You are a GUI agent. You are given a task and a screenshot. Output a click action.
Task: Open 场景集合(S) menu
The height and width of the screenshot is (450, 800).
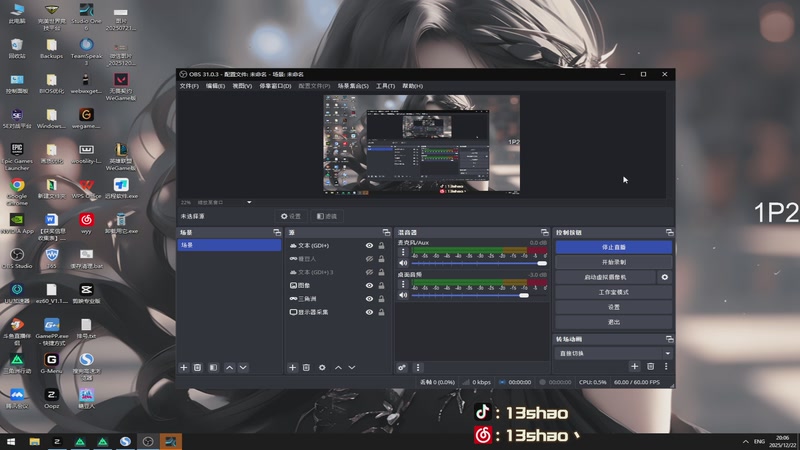[353, 86]
